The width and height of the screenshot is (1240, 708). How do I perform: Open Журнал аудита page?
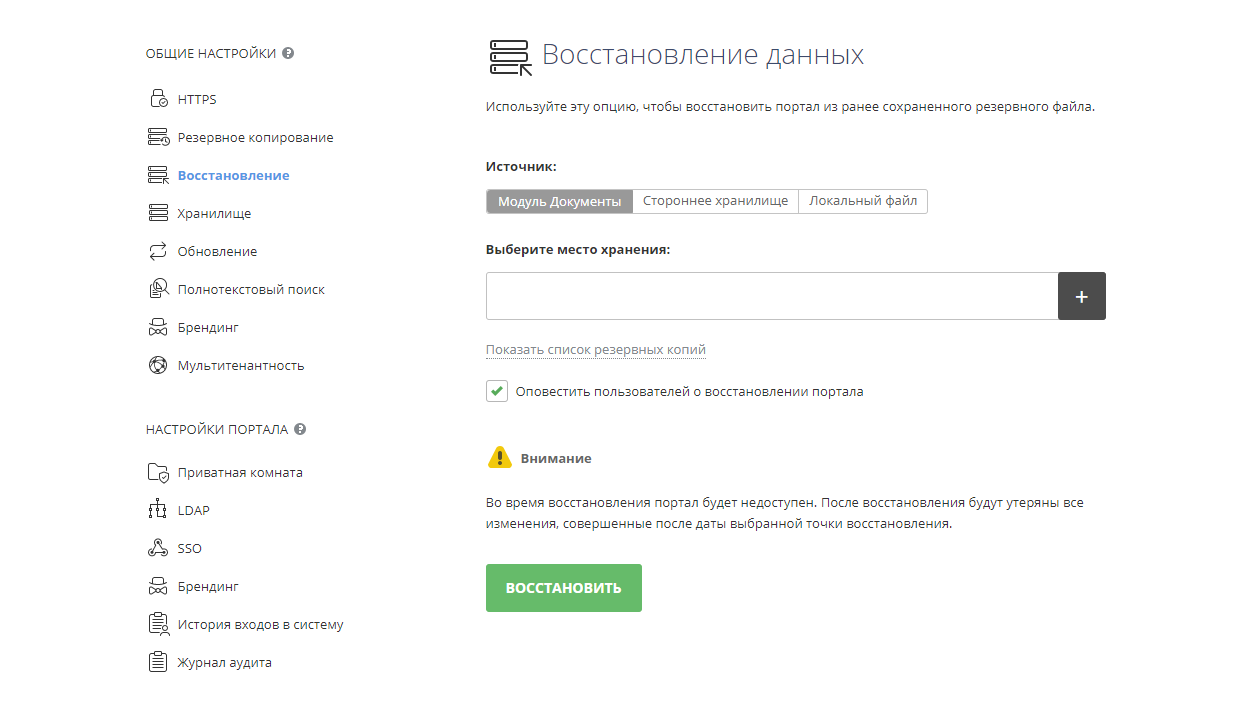pyautogui.click(x=225, y=662)
